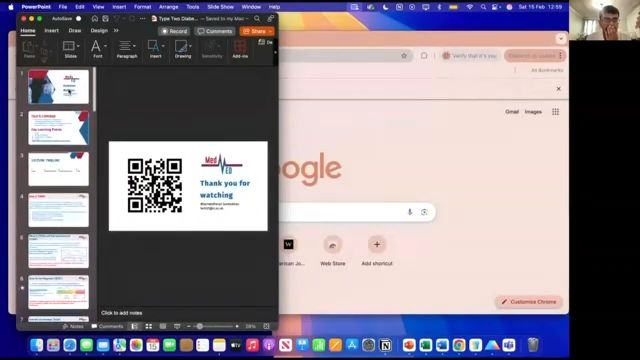This screenshot has width=640, height=360.
Task: Toggle the Notes pane in status bar
Action: click(73, 326)
